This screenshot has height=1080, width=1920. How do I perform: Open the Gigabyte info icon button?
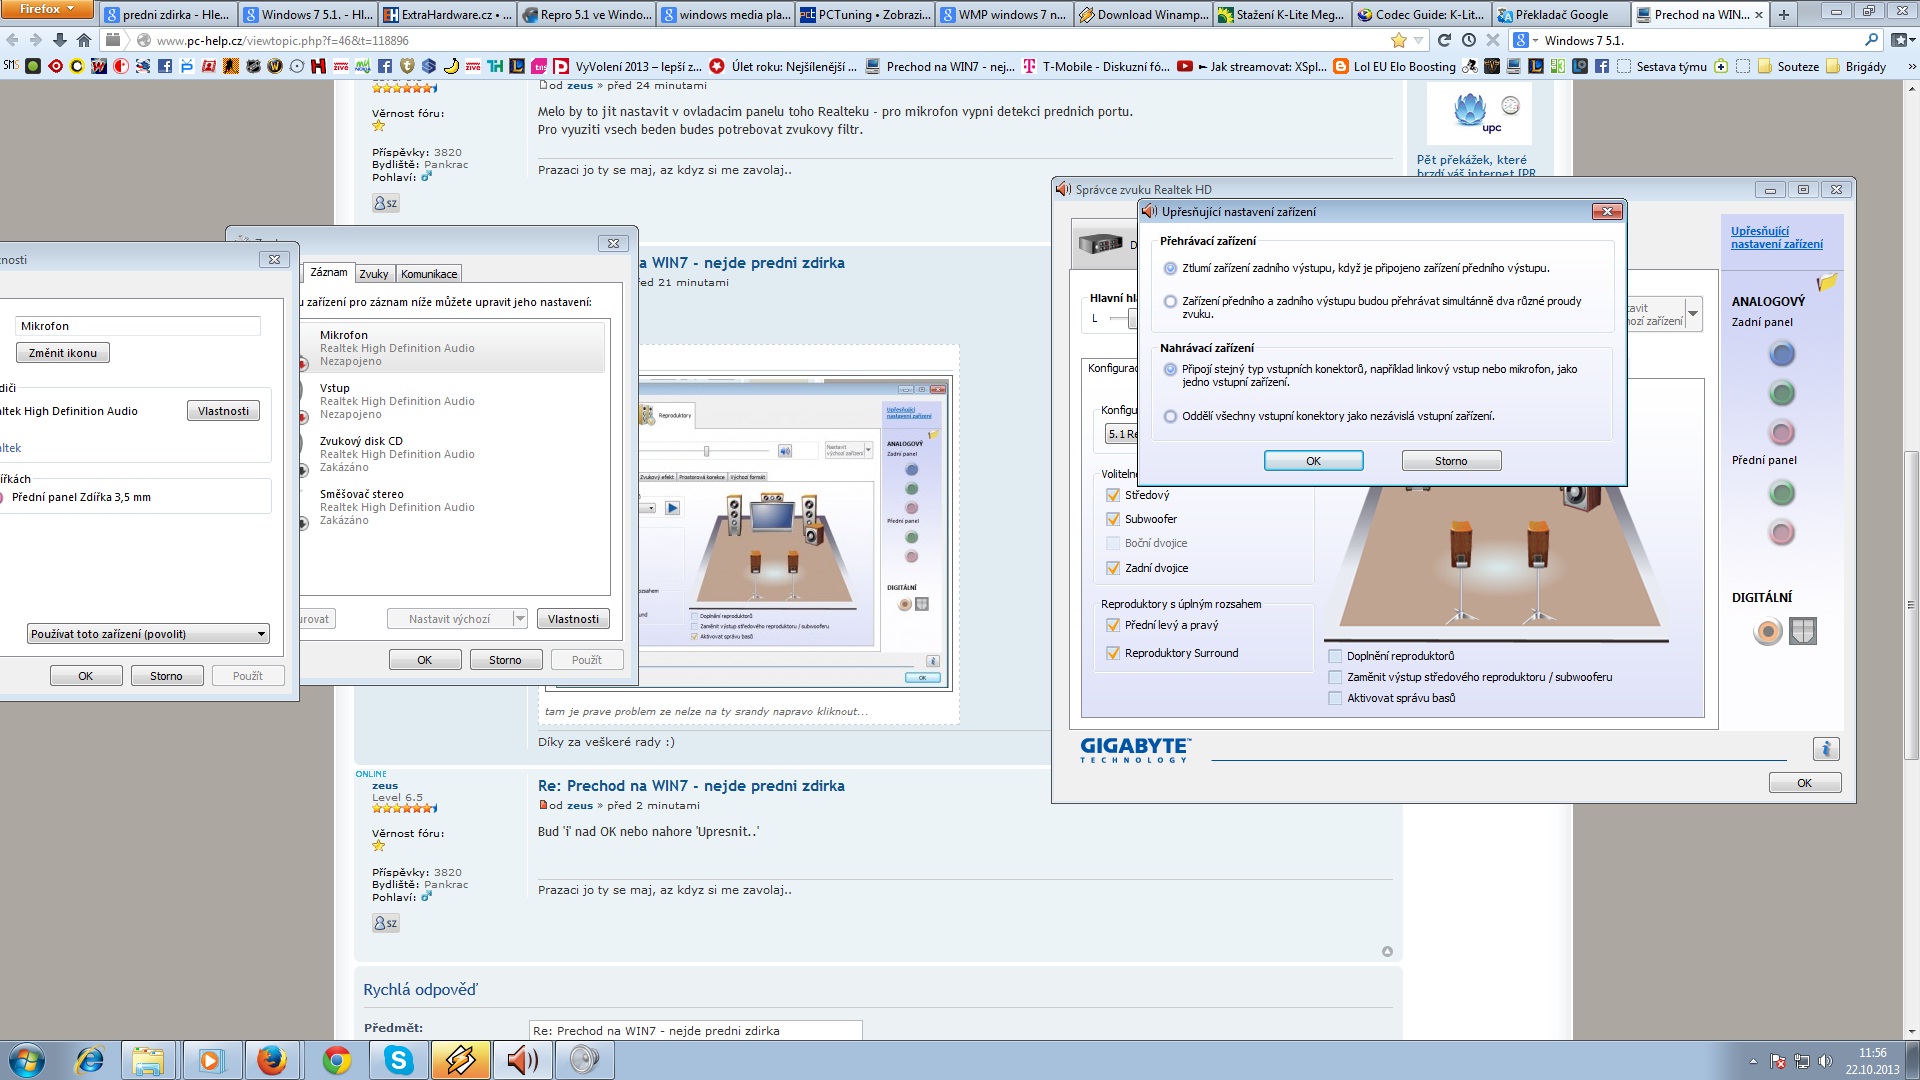(x=1825, y=748)
